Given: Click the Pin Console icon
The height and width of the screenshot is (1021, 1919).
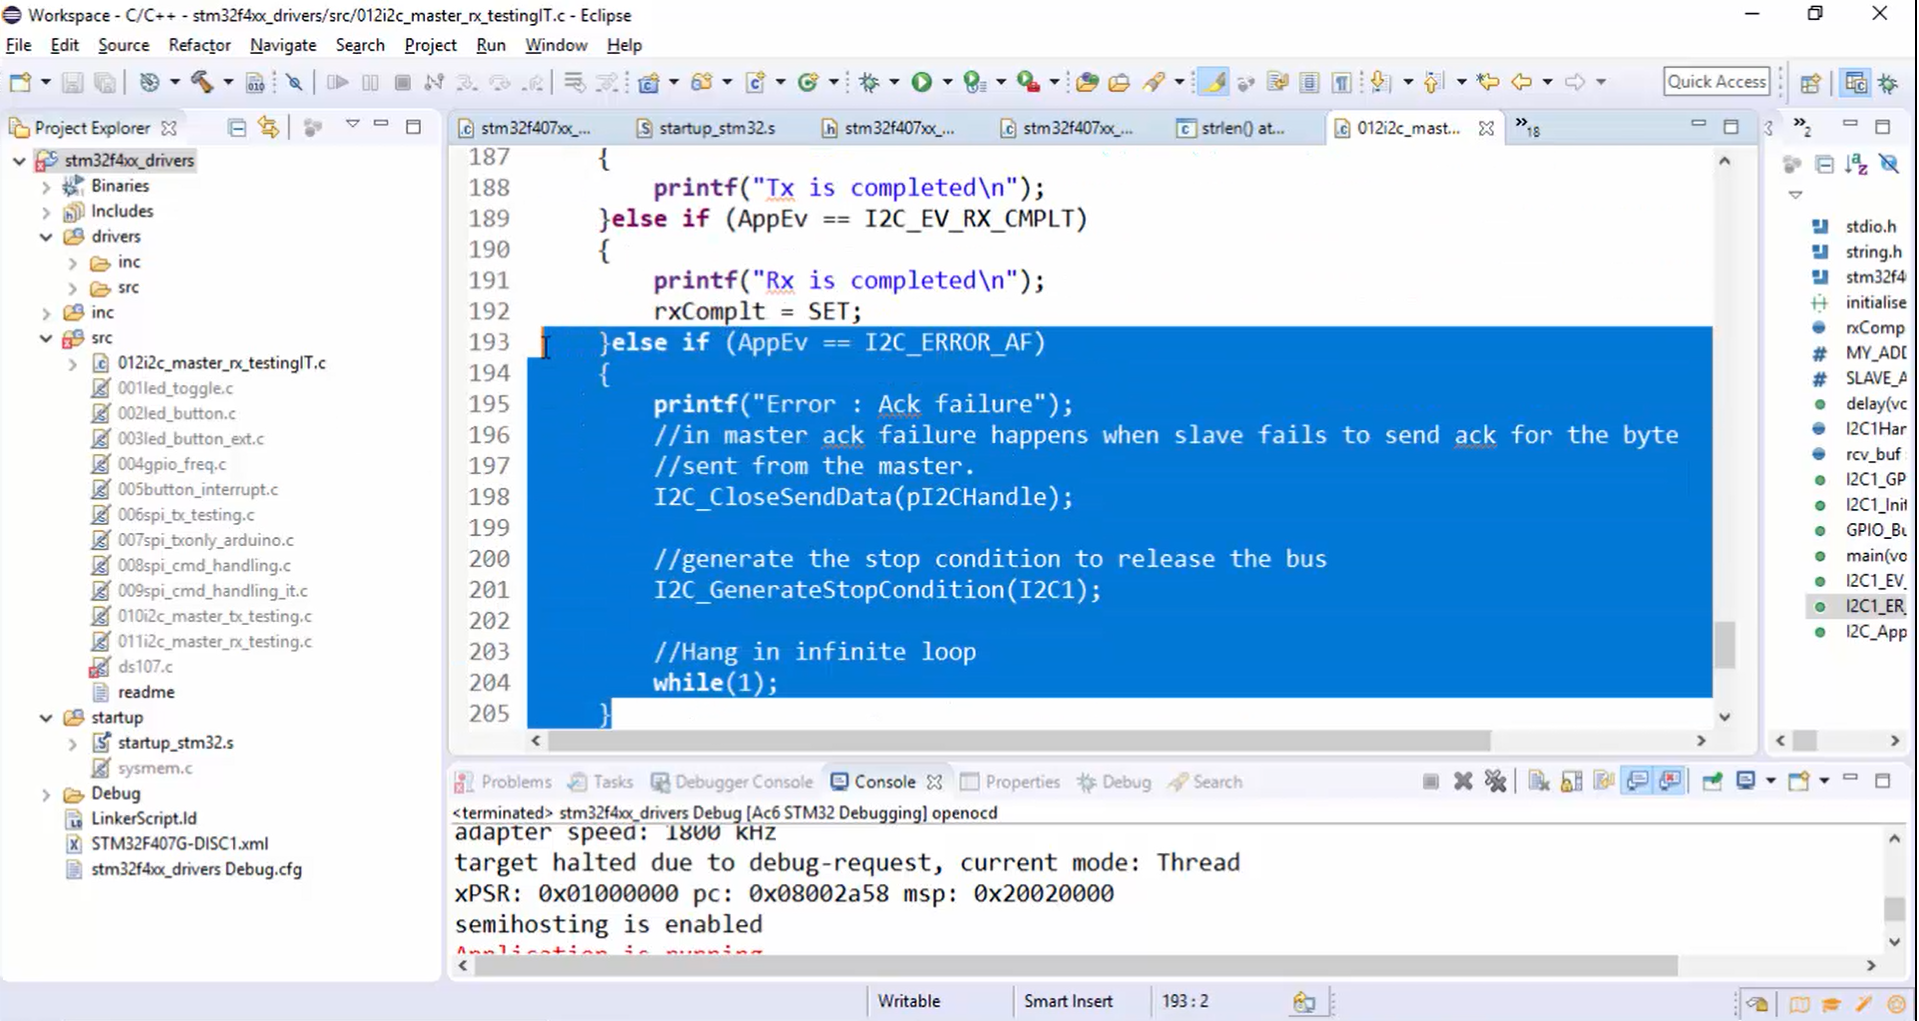Looking at the screenshot, I should [x=1712, y=781].
